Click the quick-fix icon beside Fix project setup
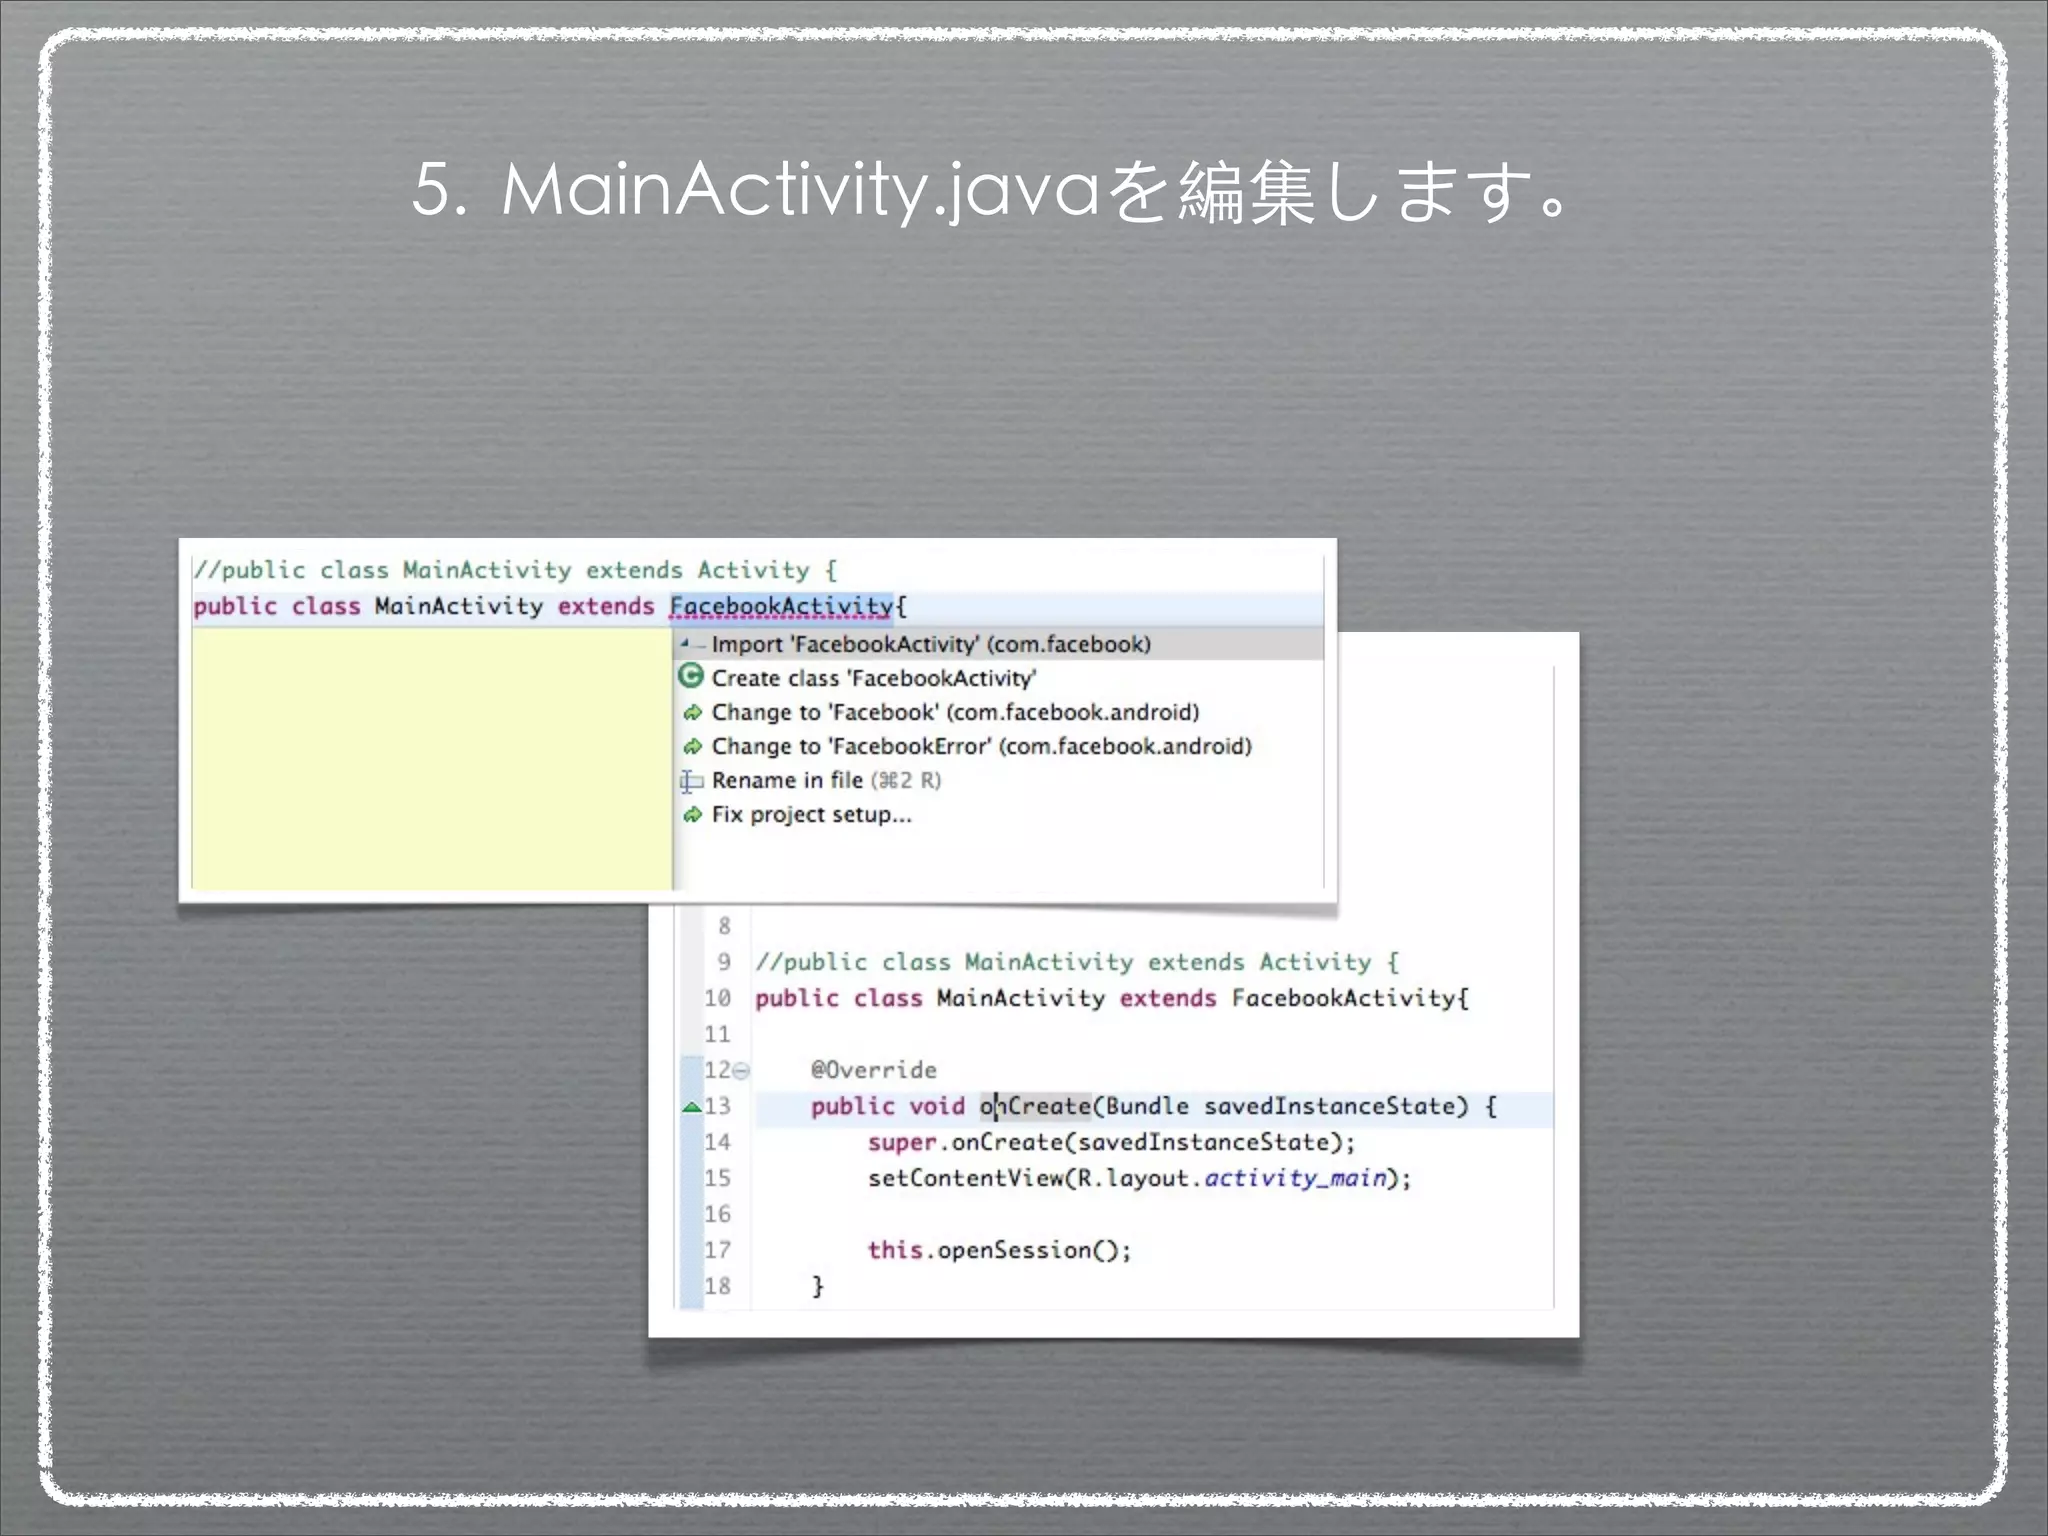Viewport: 2048px width, 1536px height. click(x=692, y=815)
